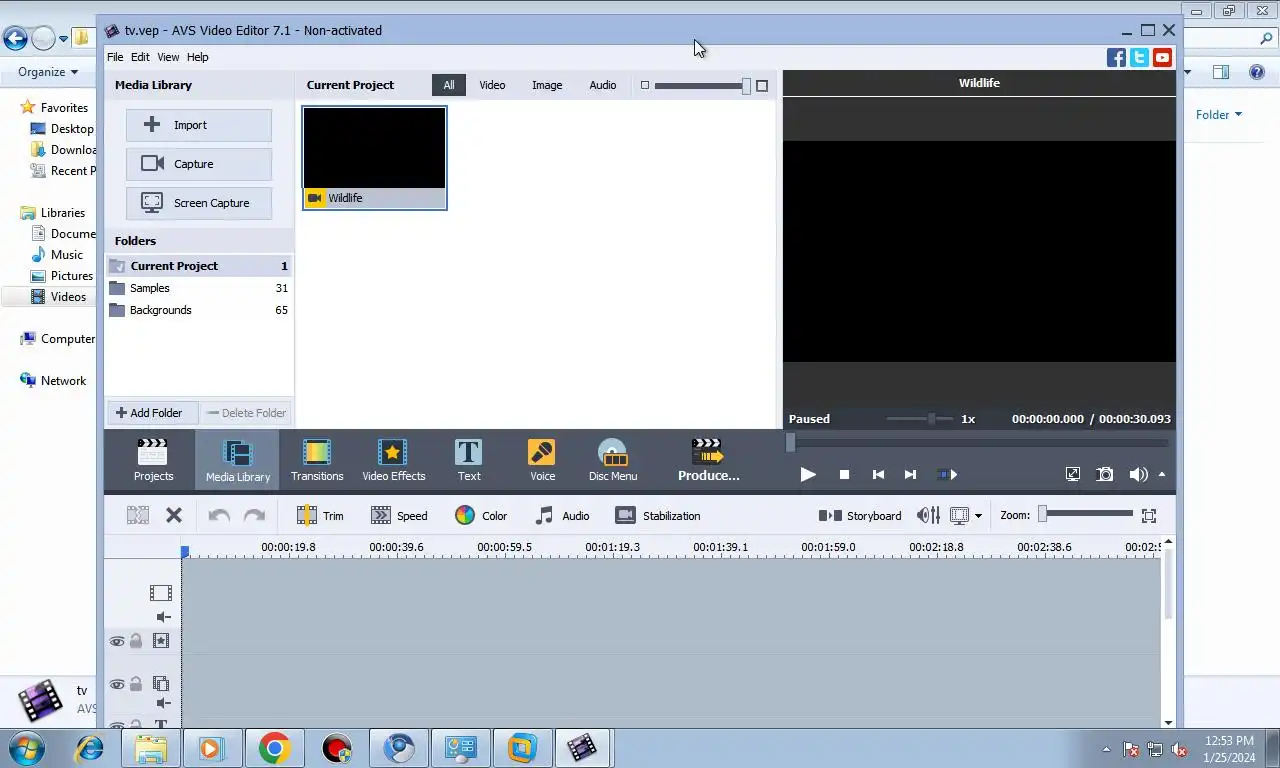The width and height of the screenshot is (1280, 768).
Task: Toggle visibility of the video overlay track
Action: tap(117, 684)
